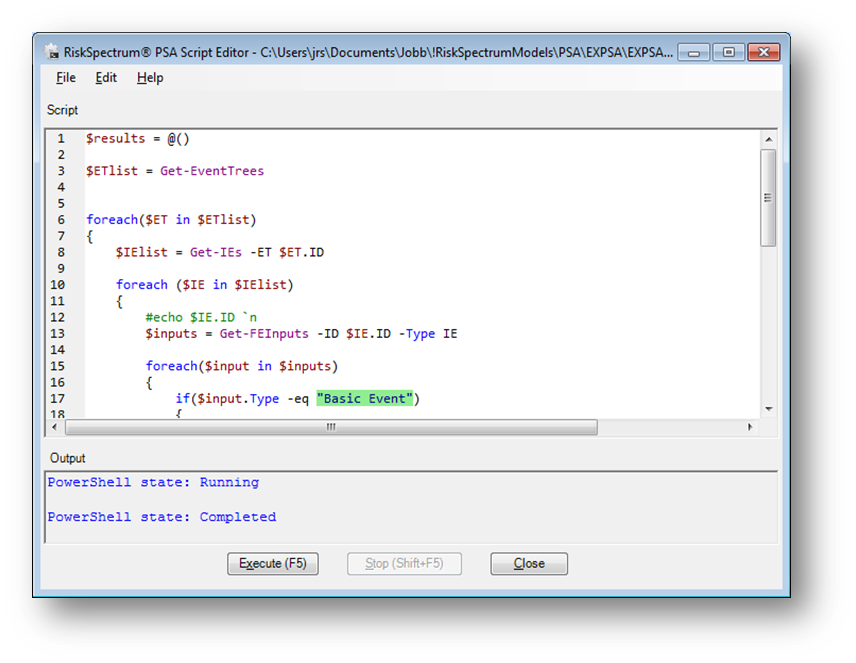Click the RiskSpectrum app icon in title bar
Image resolution: width=856 pixels, height=663 pixels.
tap(52, 51)
